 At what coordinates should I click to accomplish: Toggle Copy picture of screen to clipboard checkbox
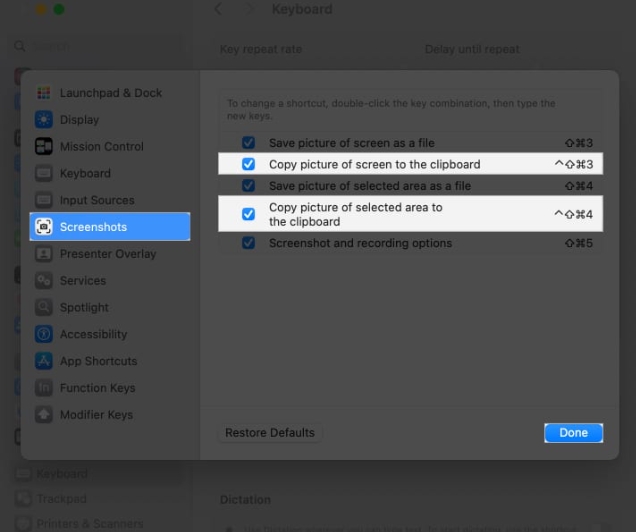click(249, 164)
